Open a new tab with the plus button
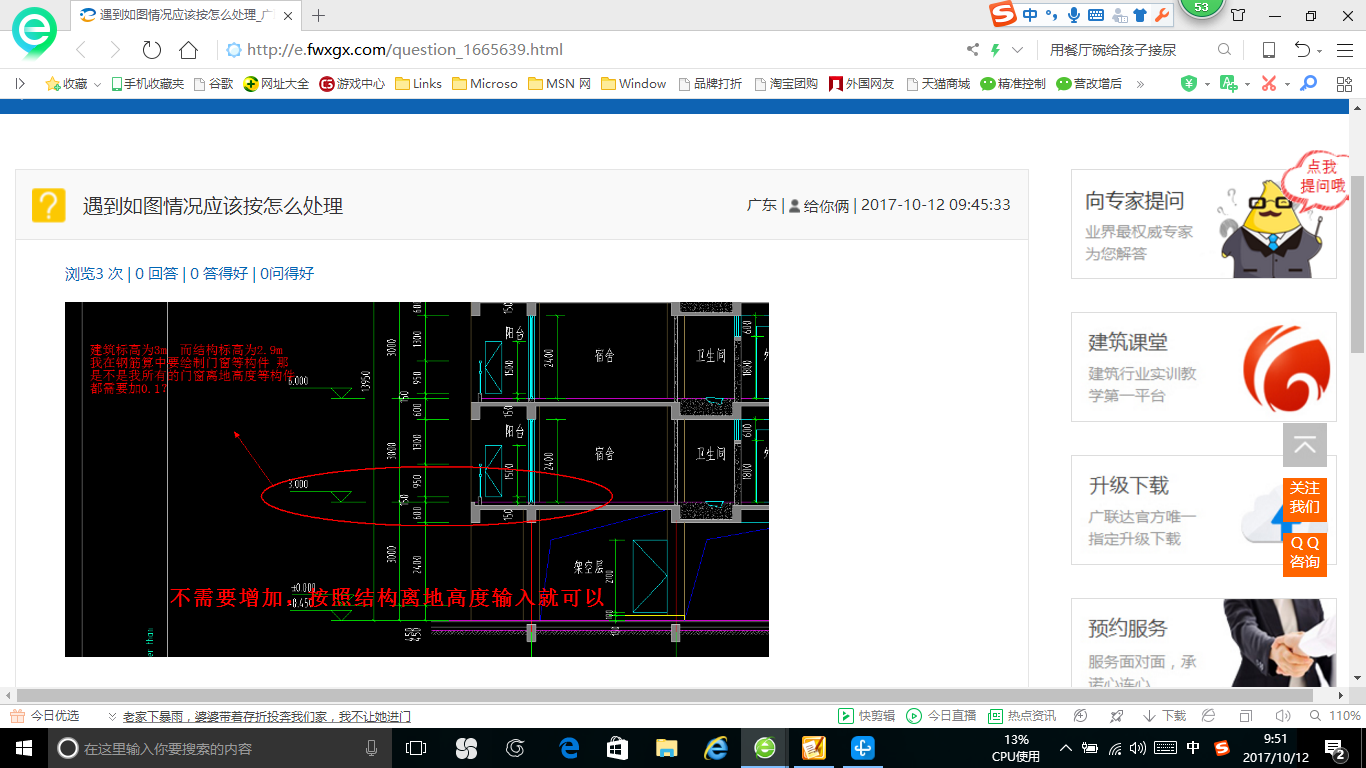 [x=319, y=15]
